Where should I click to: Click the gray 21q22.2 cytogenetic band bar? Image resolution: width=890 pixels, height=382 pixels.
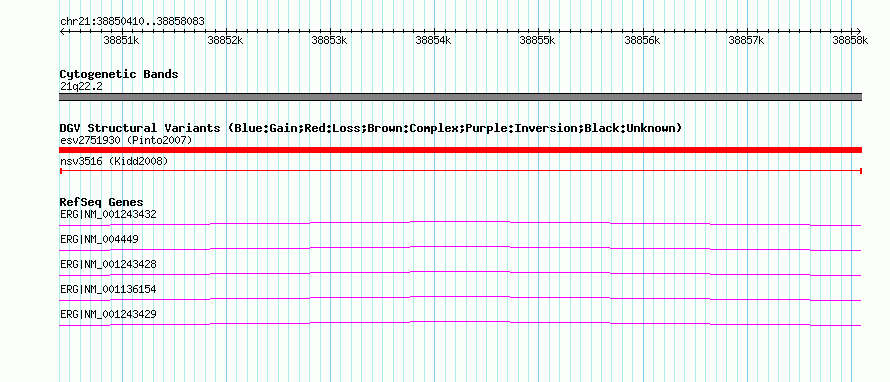[x=461, y=97]
